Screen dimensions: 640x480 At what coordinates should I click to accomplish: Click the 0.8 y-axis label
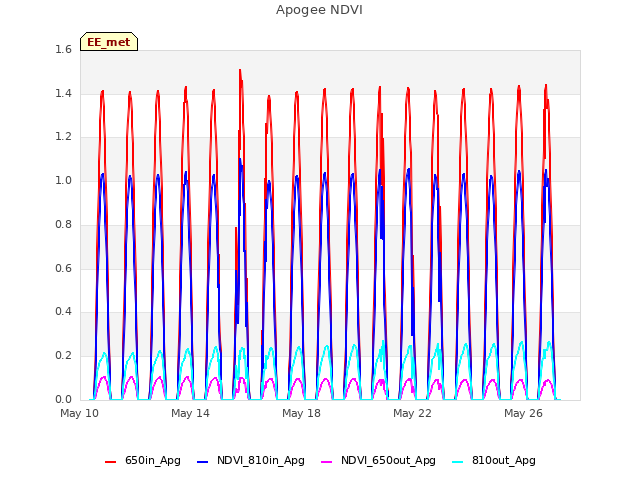63,224
